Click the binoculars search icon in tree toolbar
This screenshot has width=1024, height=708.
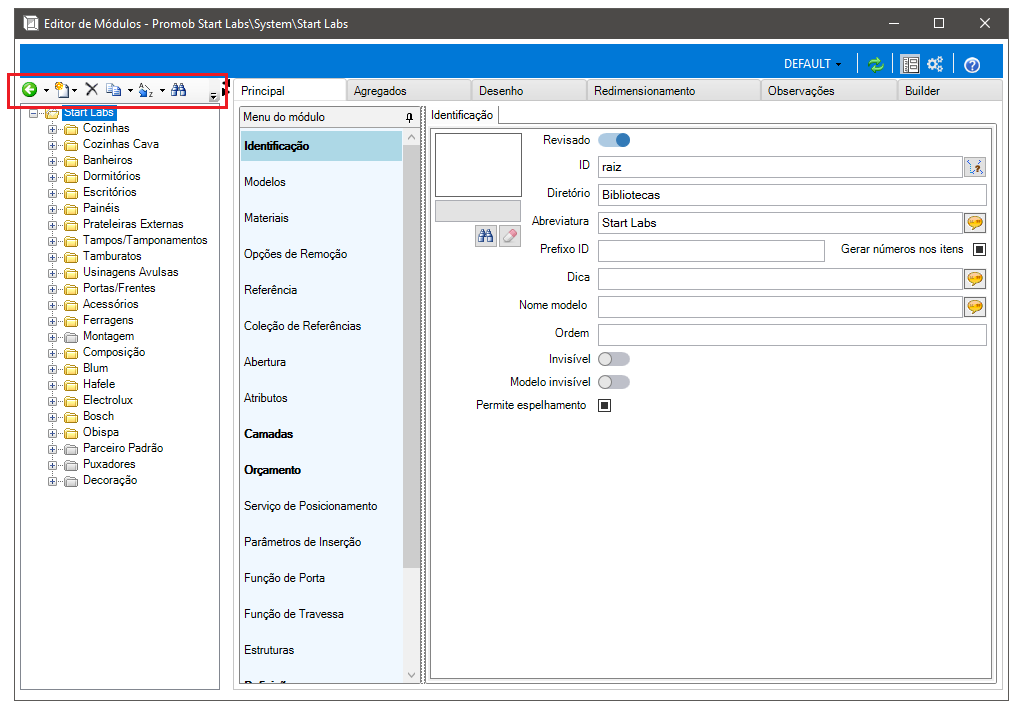(178, 89)
